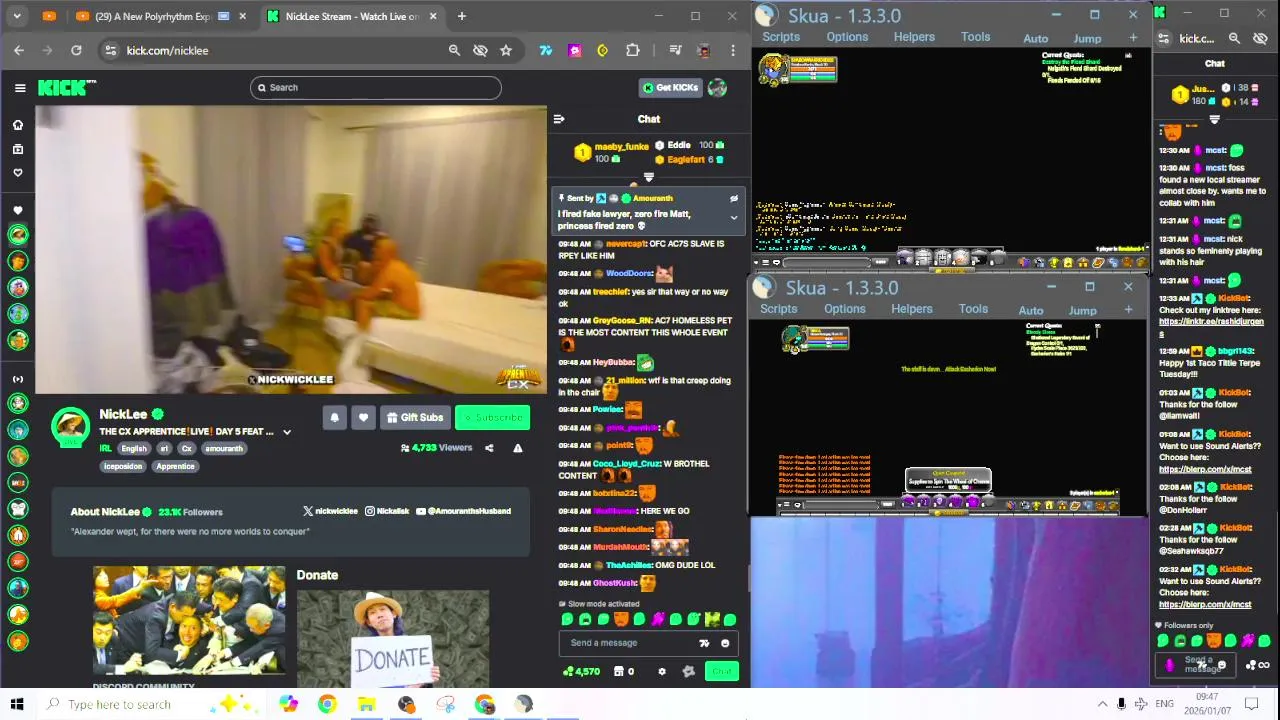Viewport: 1280px width, 720px height.
Task: Open Options menu in top Skua window
Action: point(847,37)
